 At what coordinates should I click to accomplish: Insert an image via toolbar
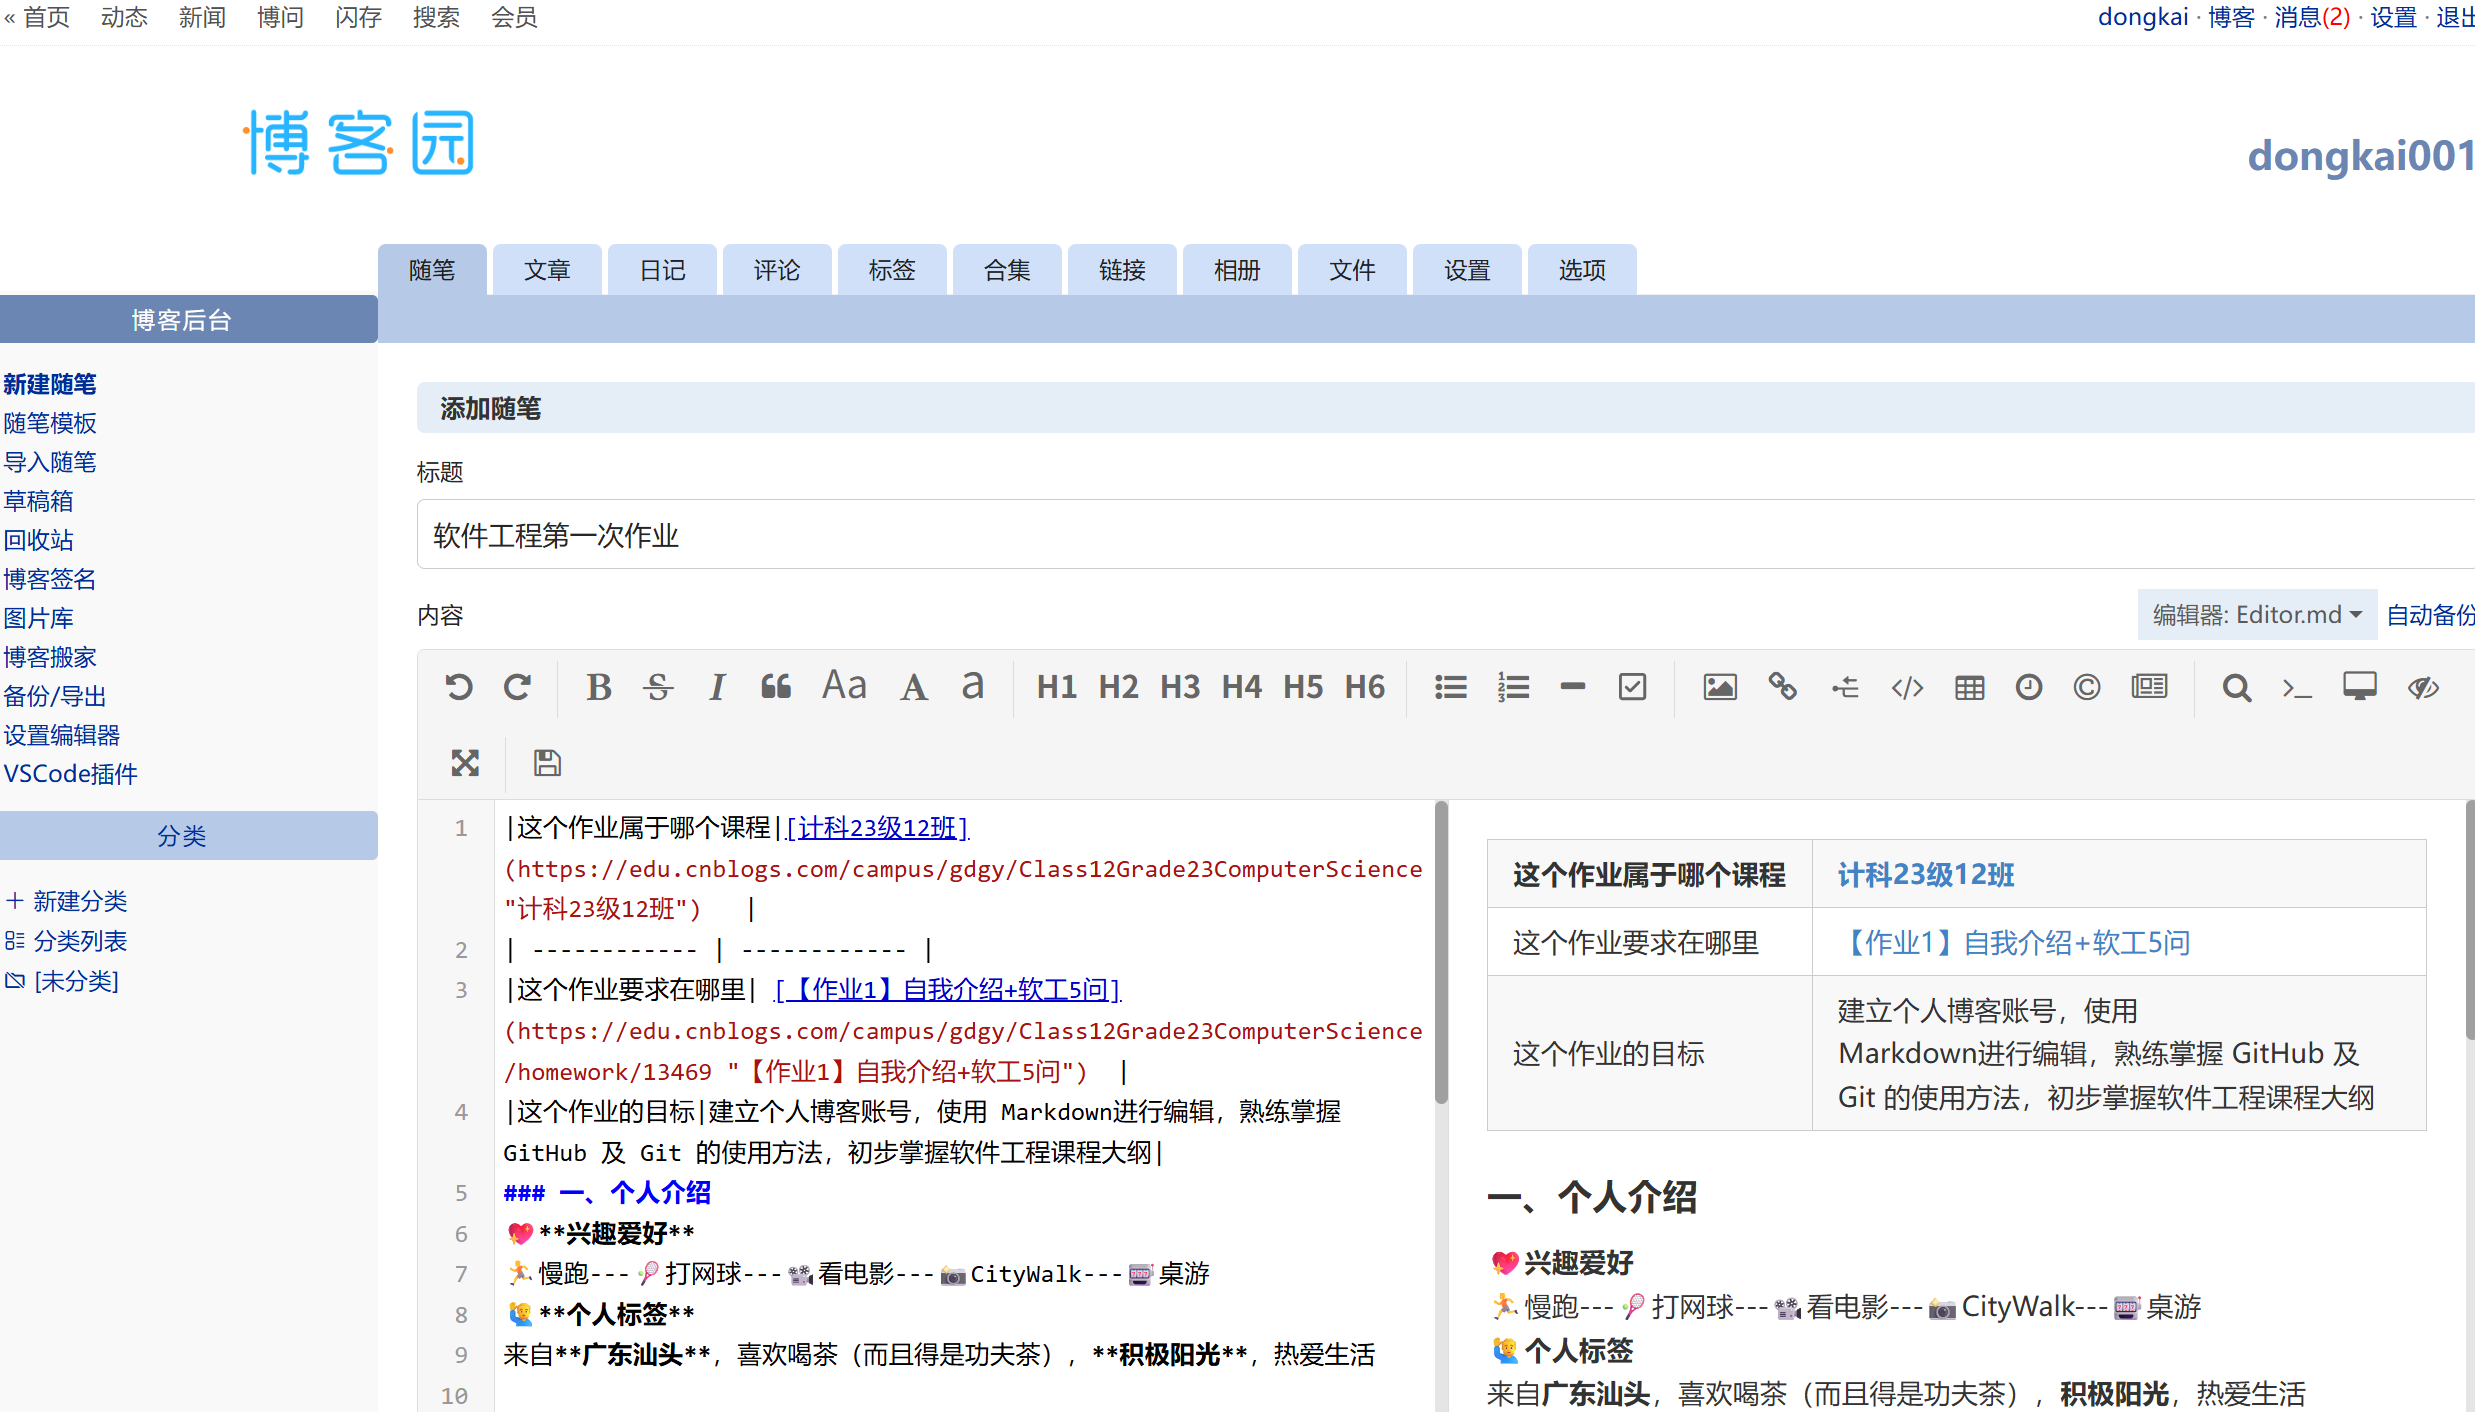[1719, 687]
